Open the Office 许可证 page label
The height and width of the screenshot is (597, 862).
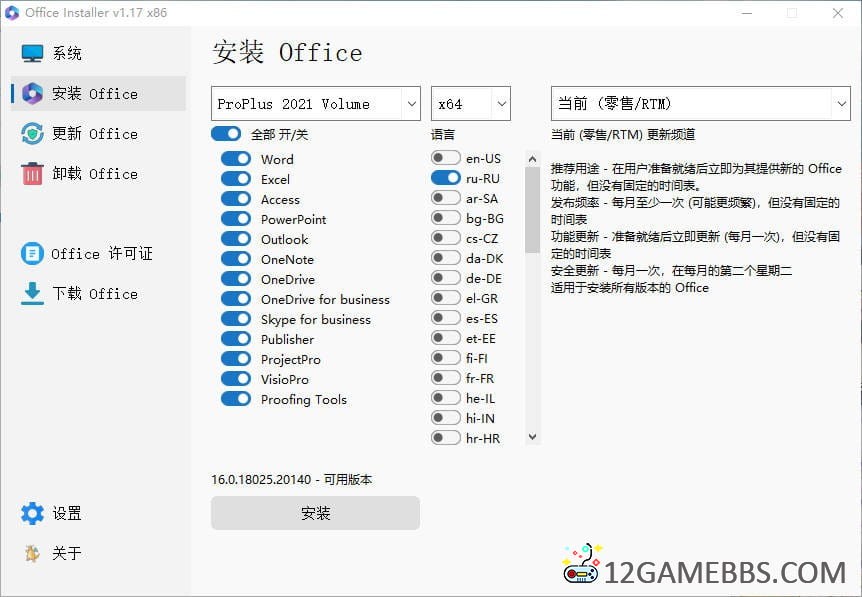(x=102, y=253)
